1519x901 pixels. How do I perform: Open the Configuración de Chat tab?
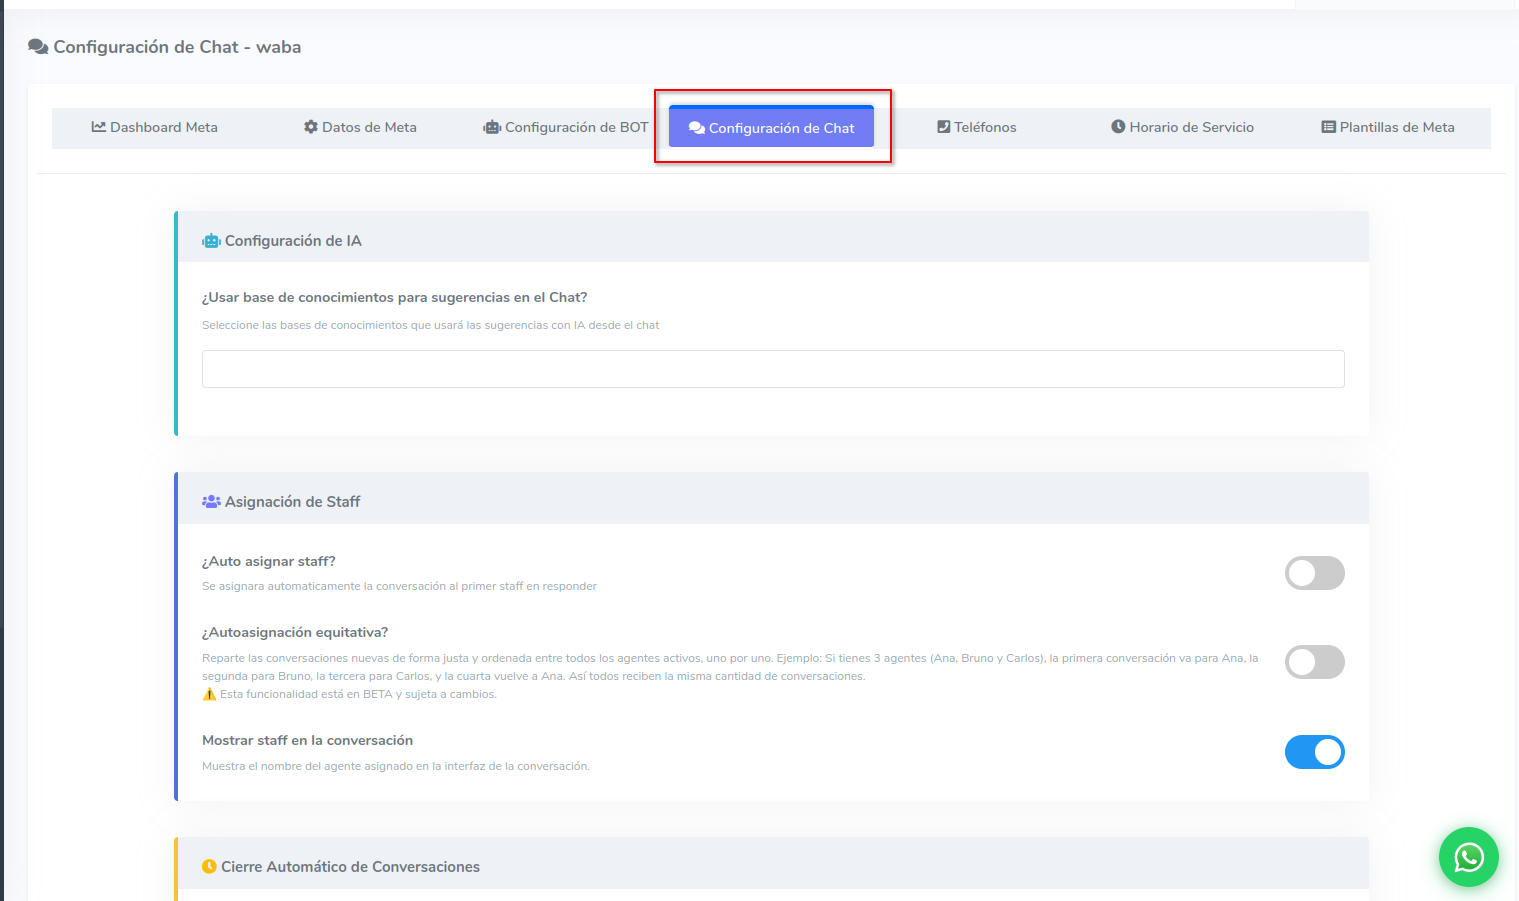coord(771,128)
